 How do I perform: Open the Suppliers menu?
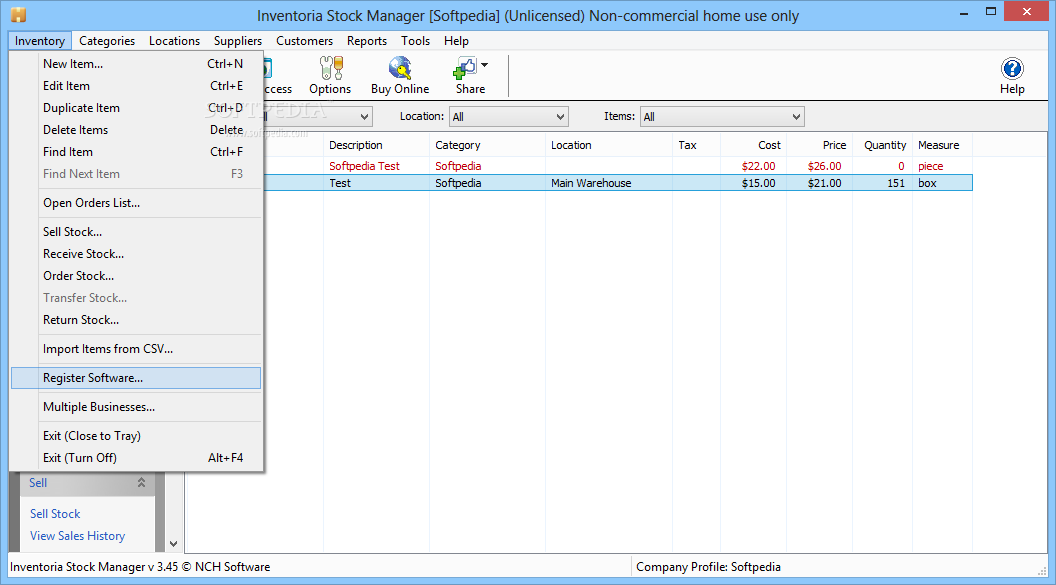tap(238, 41)
